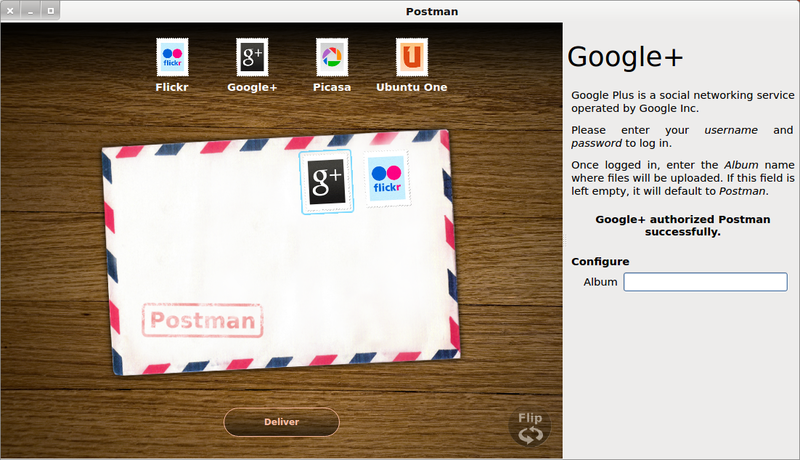Select the Flickr stamp in top row
Screen dimensions: 800x460
point(172,57)
